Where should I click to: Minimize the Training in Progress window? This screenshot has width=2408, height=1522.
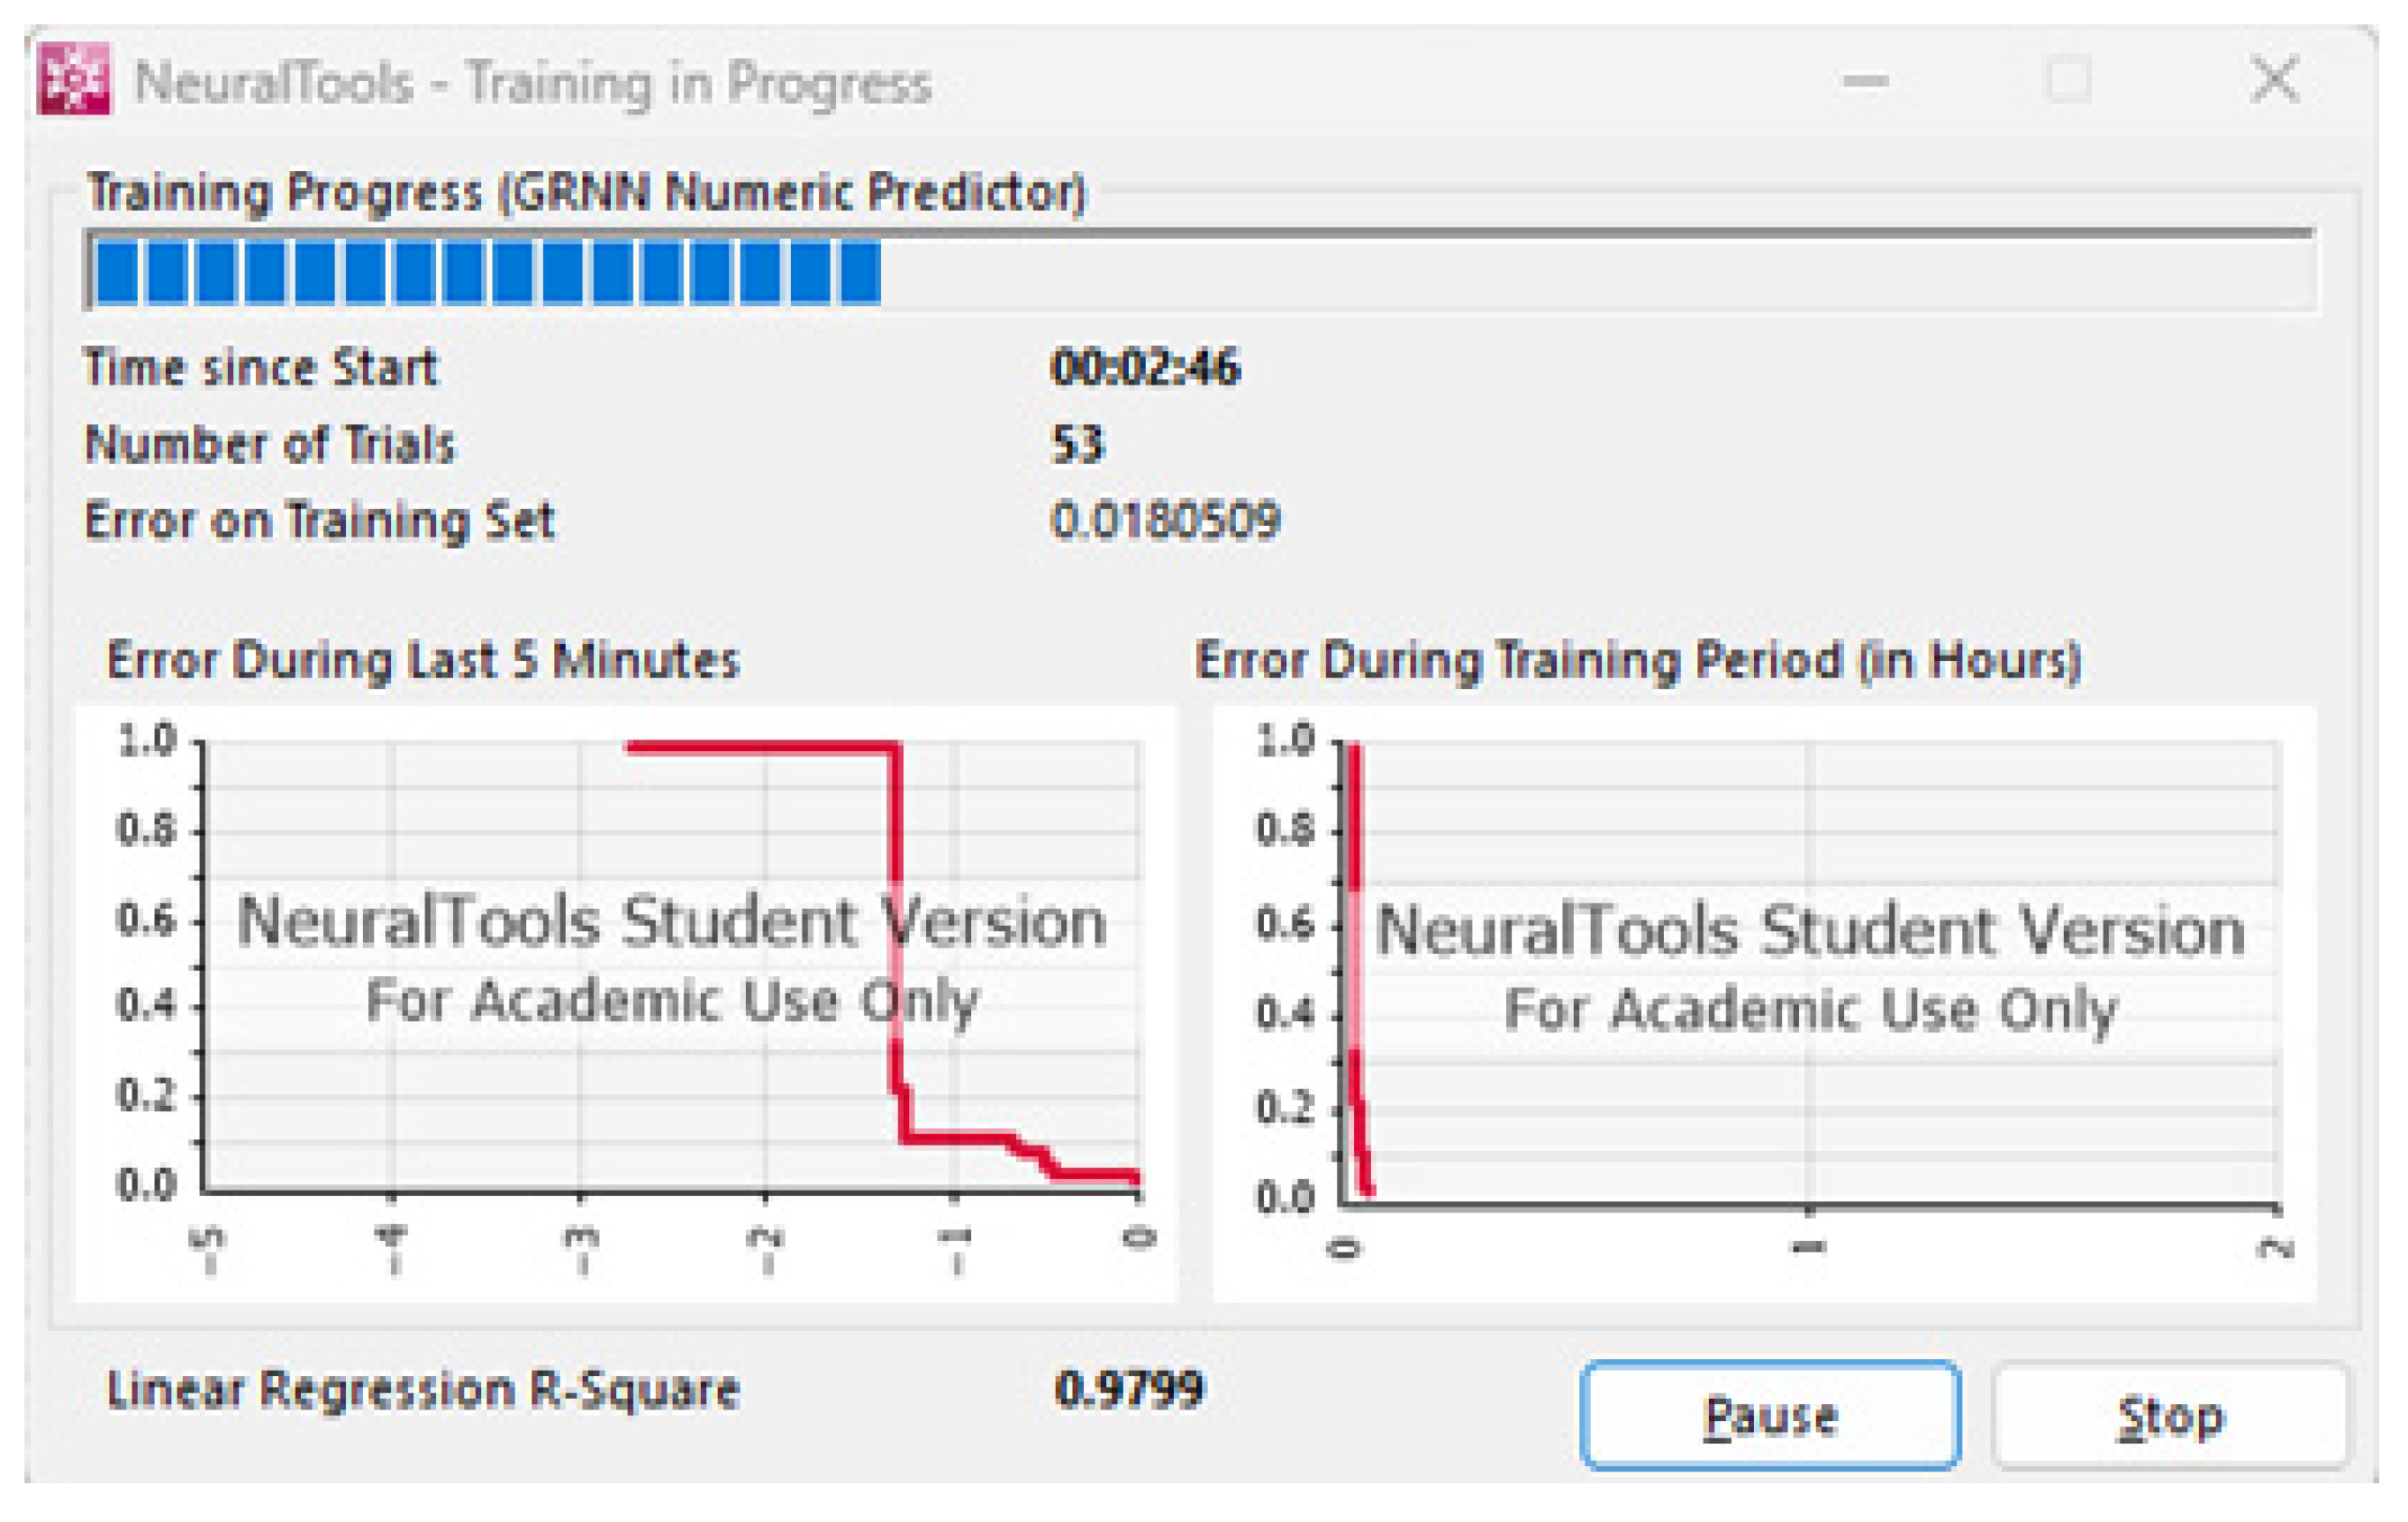point(1865,81)
